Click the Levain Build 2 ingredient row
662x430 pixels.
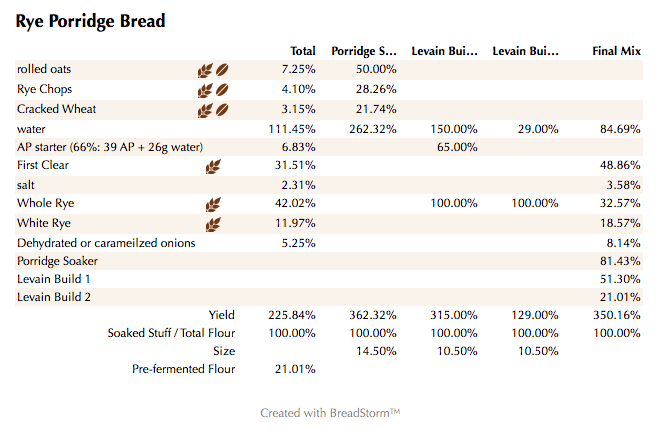tap(54, 297)
